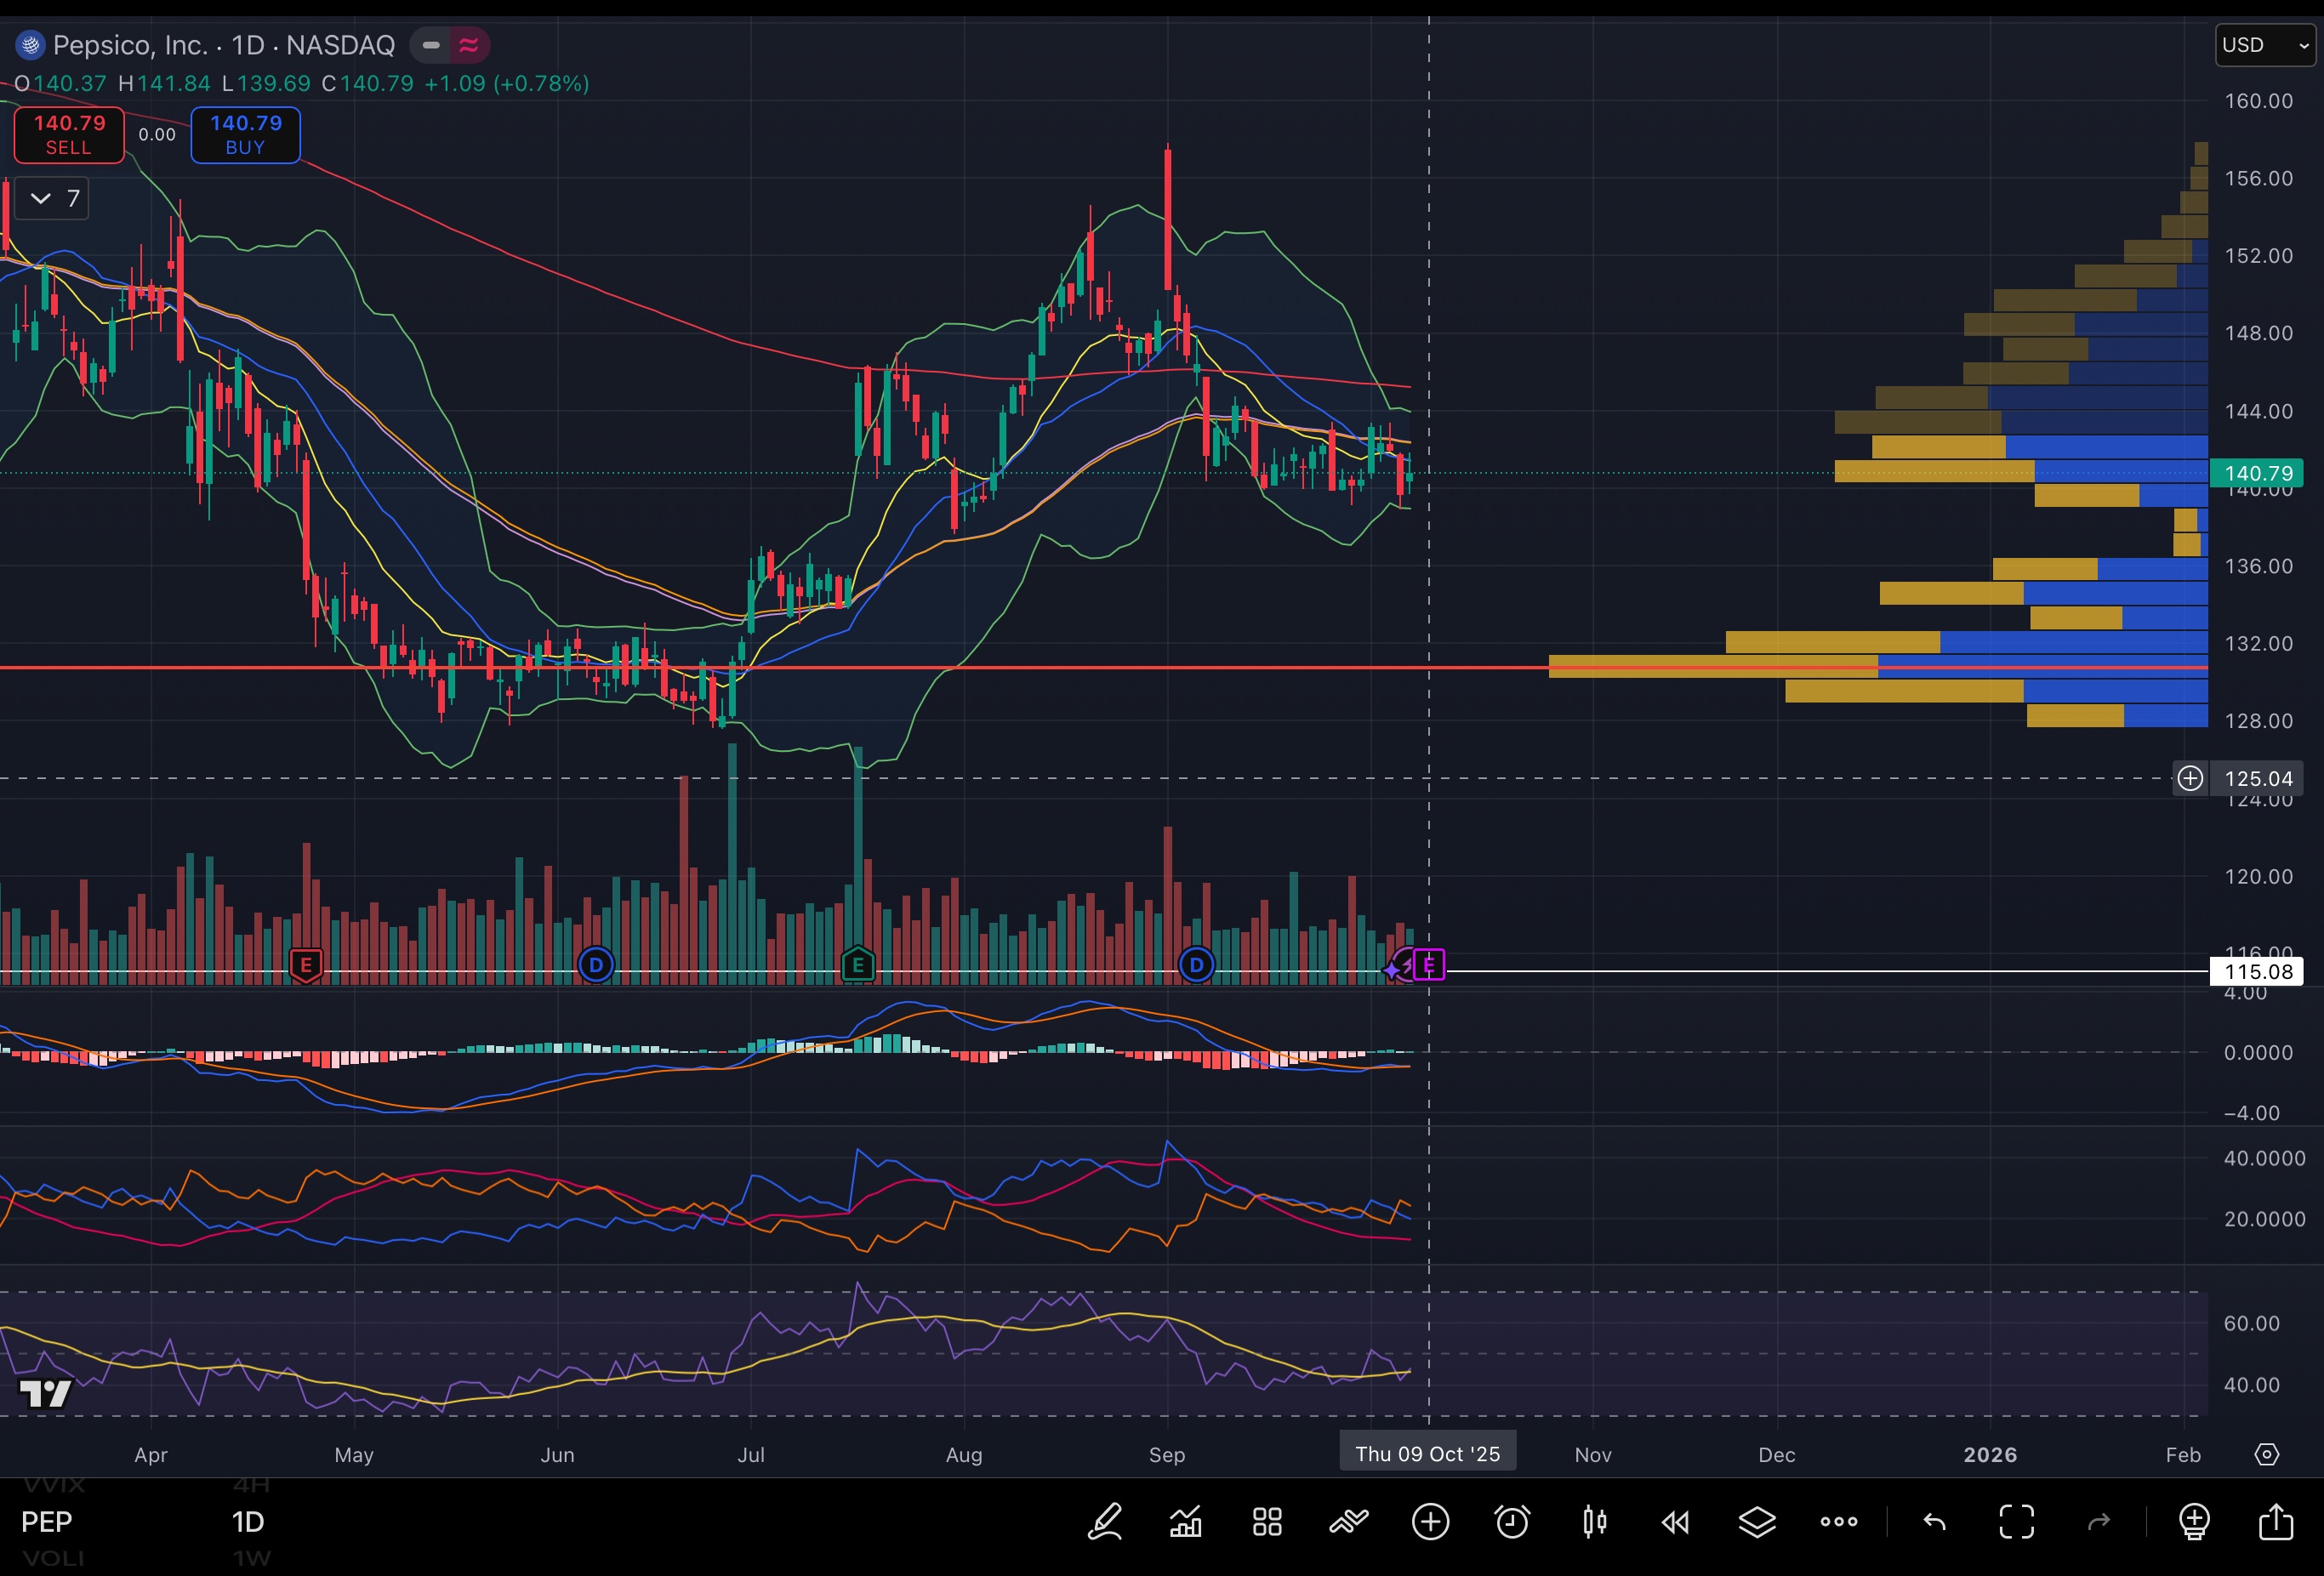This screenshot has height=1576, width=2324.
Task: Click the undo arrow
Action: click(1934, 1522)
